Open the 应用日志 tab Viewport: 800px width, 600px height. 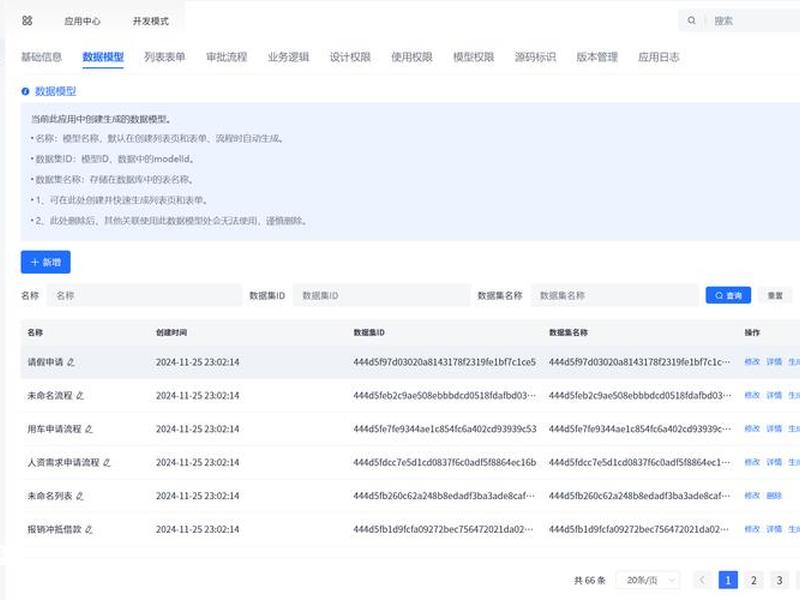point(659,57)
